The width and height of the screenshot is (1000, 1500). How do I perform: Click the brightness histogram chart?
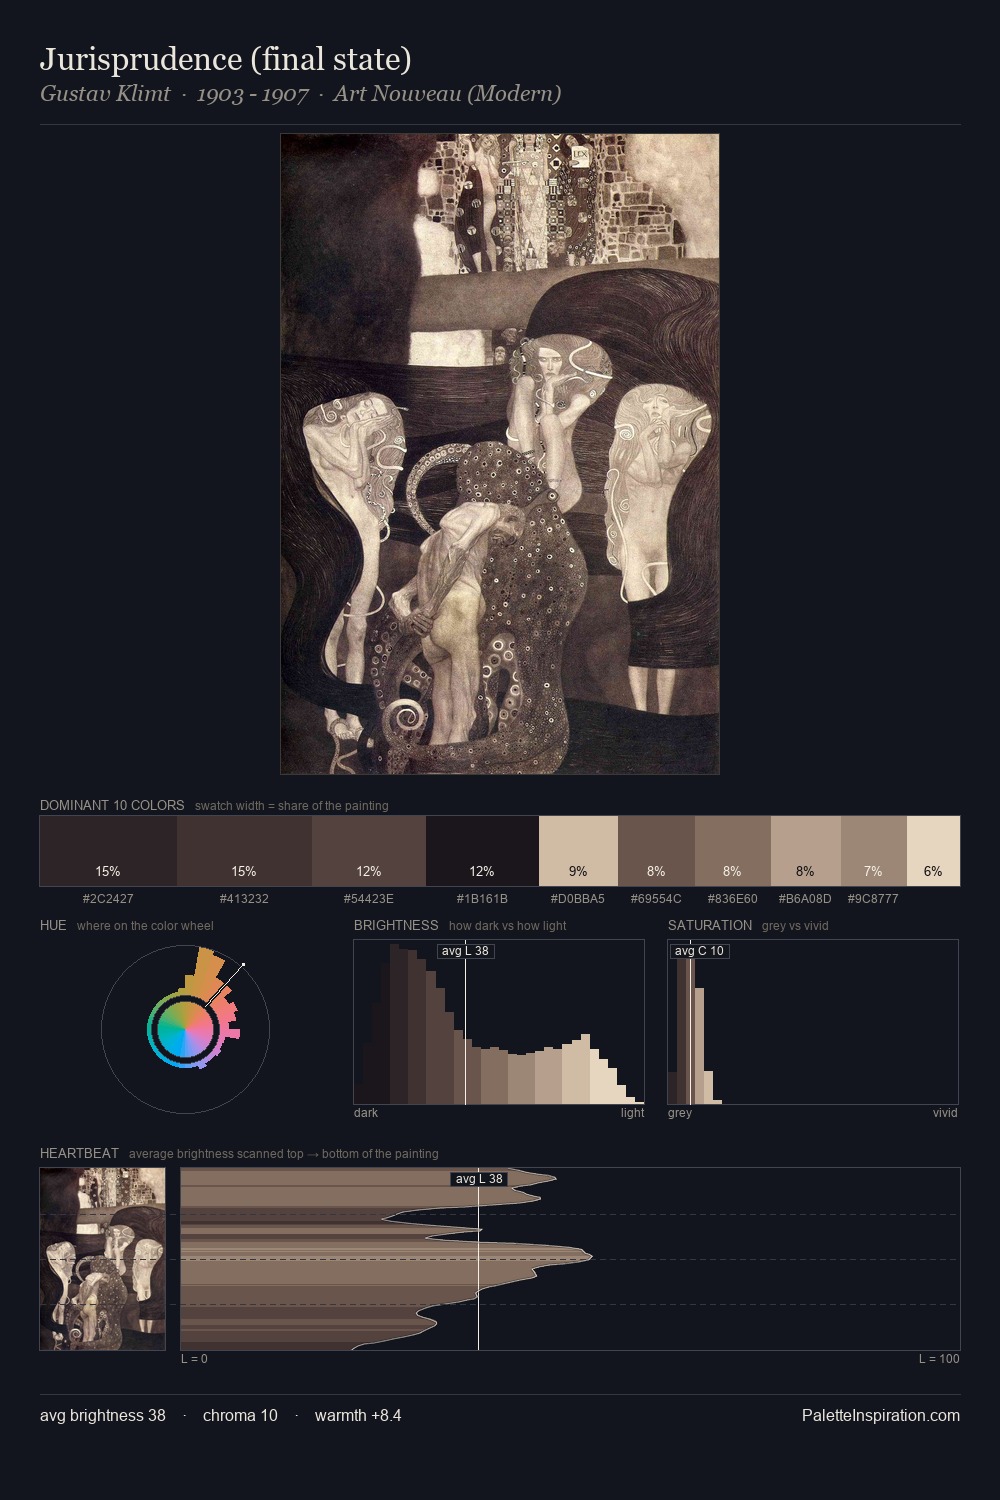coord(499,1022)
